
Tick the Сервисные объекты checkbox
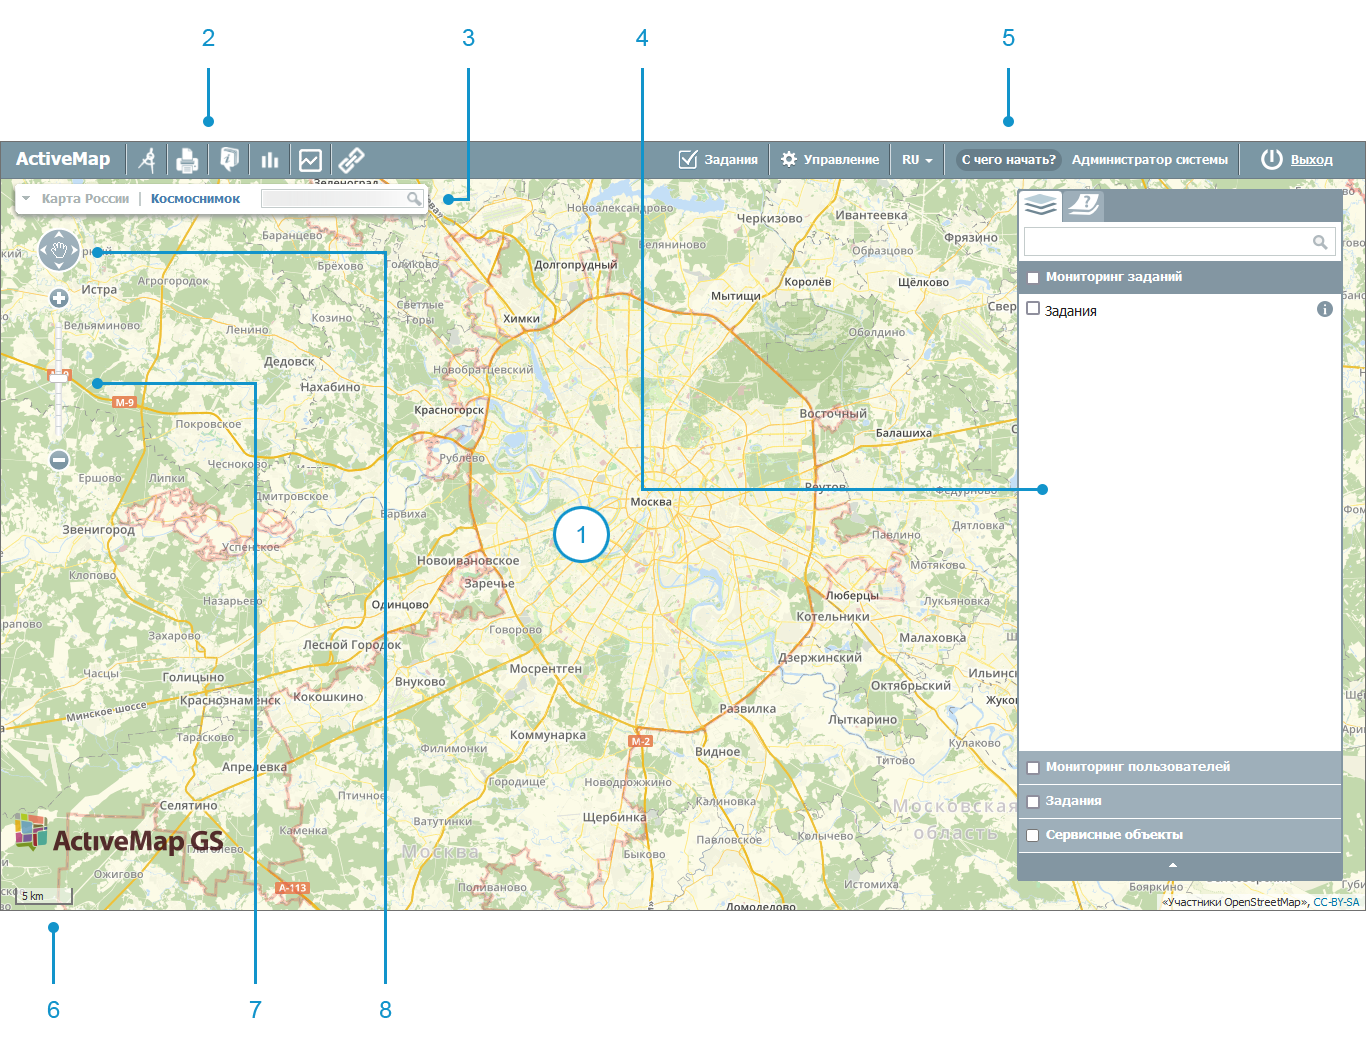1033,836
